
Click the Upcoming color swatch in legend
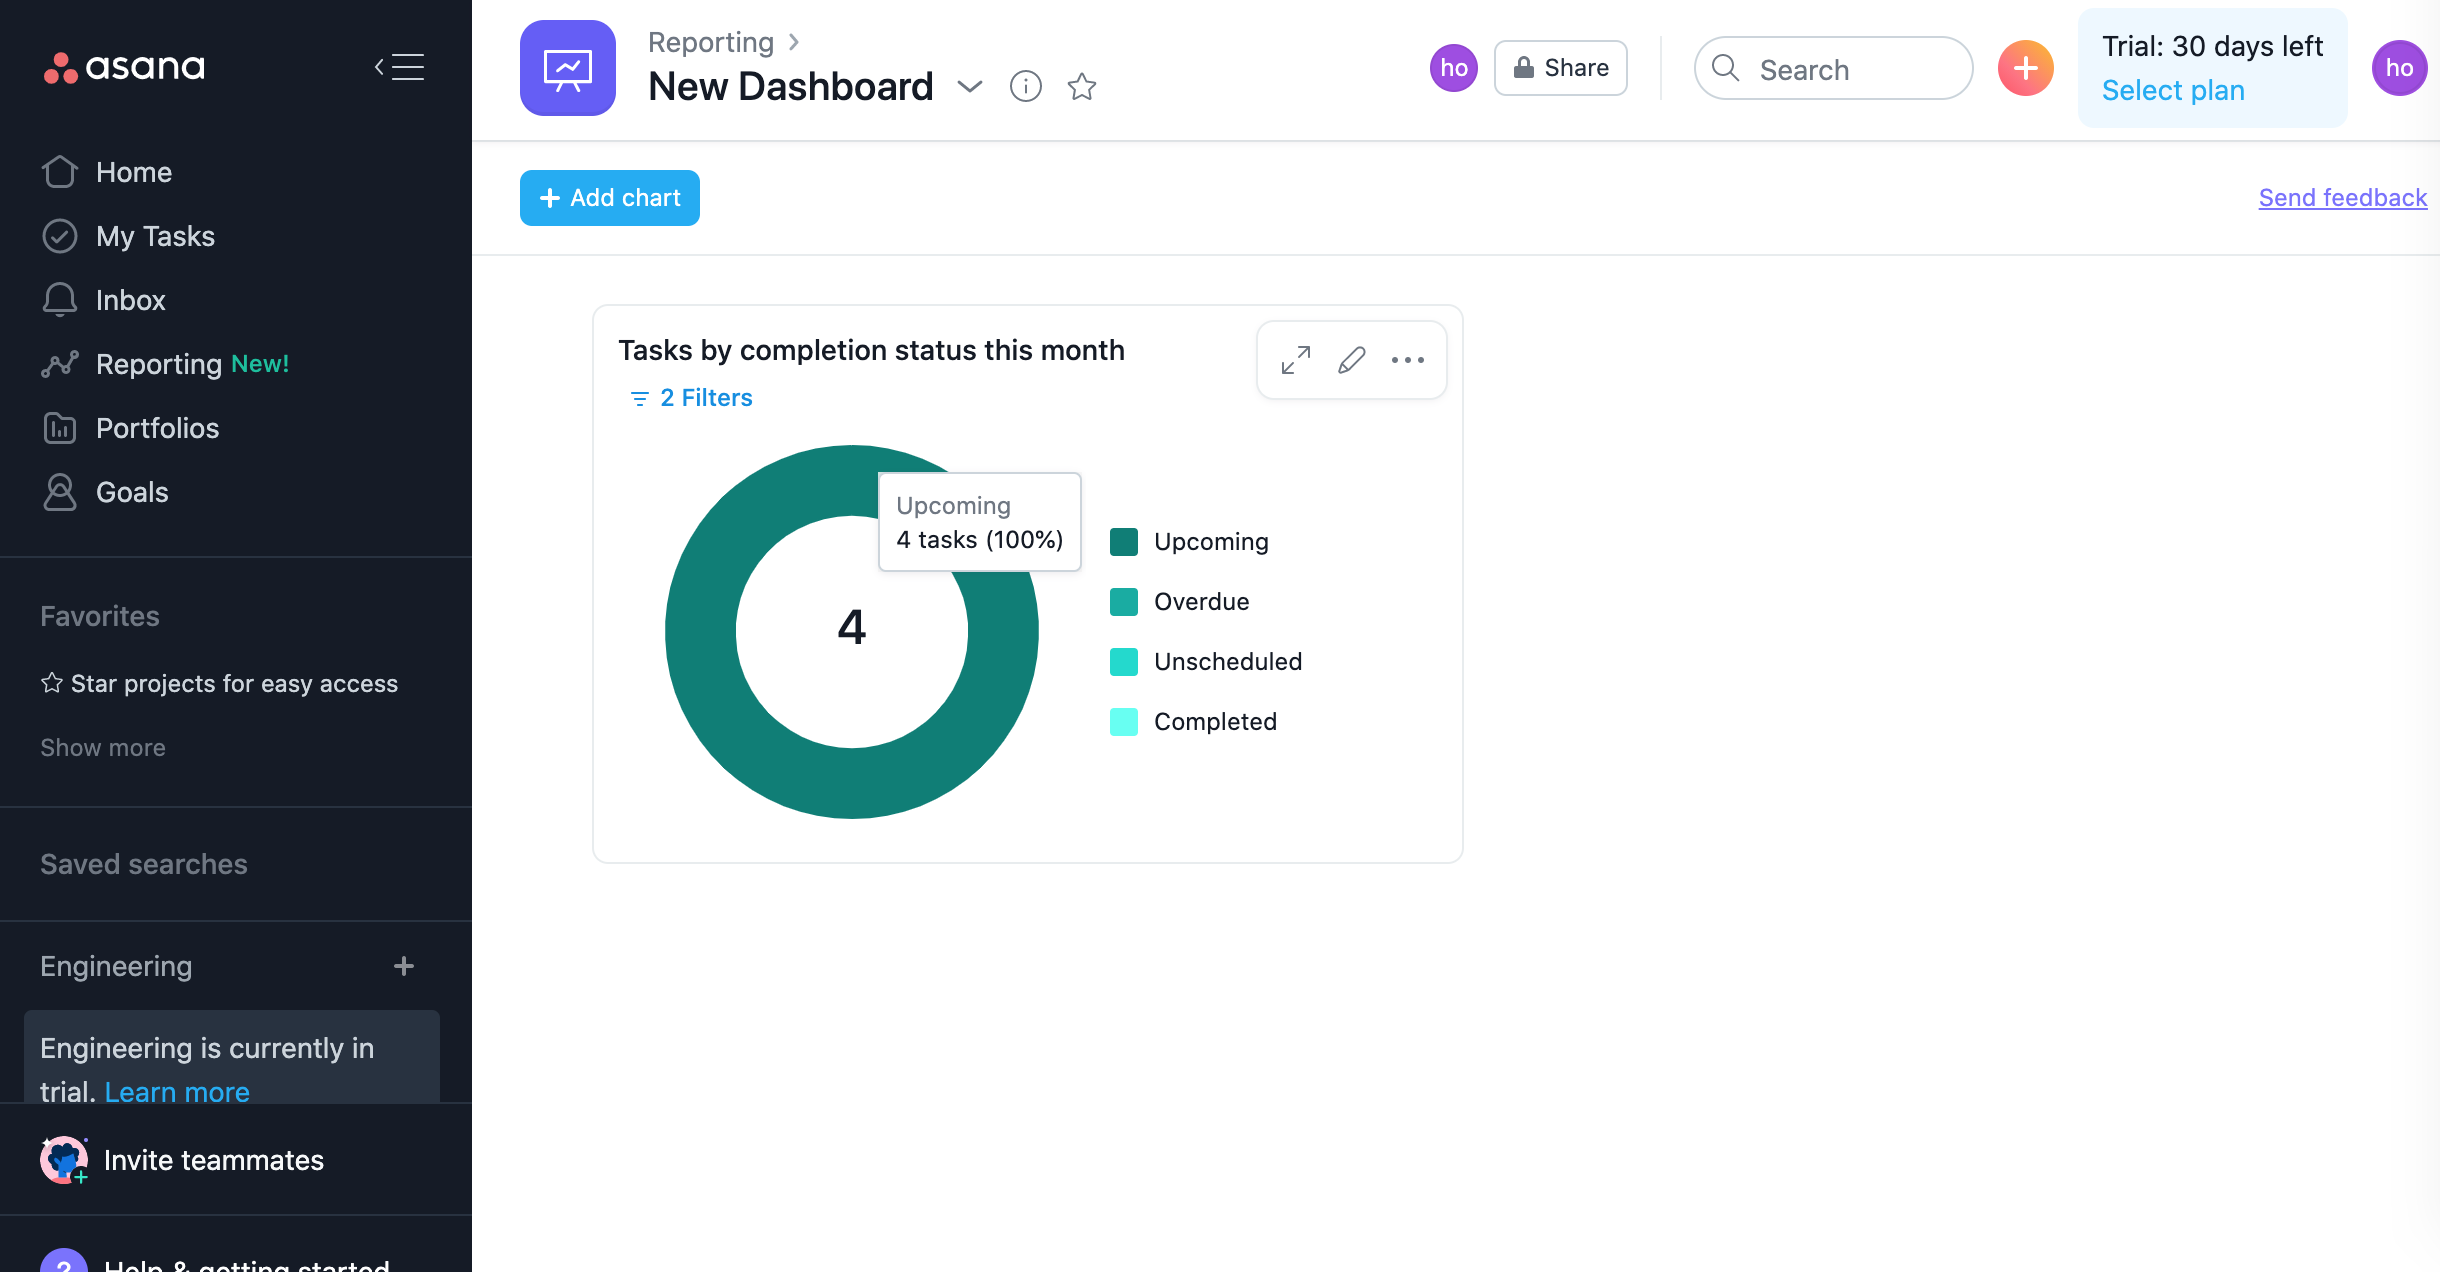coord(1124,542)
